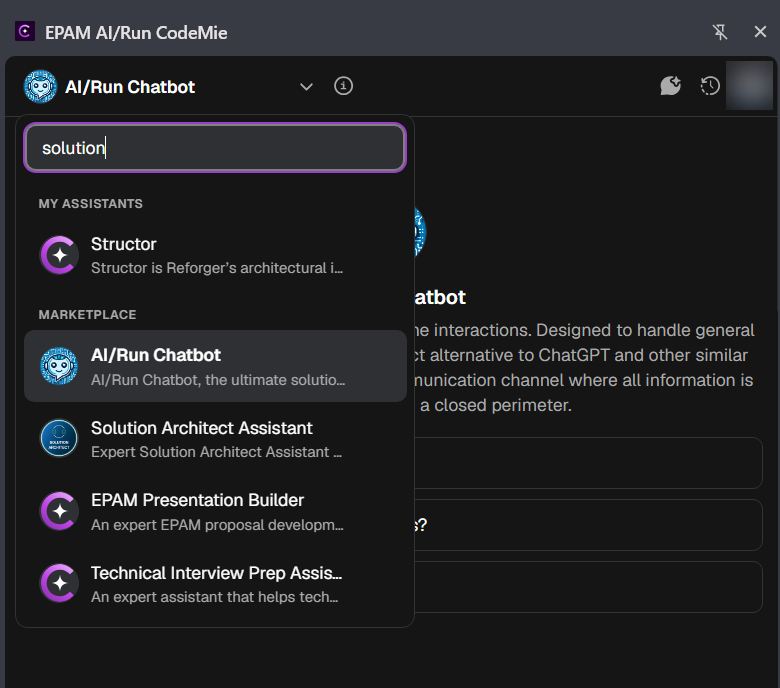Click the AI/Run Chatbot name in the header
Image resolution: width=780 pixels, height=688 pixels.
(130, 87)
